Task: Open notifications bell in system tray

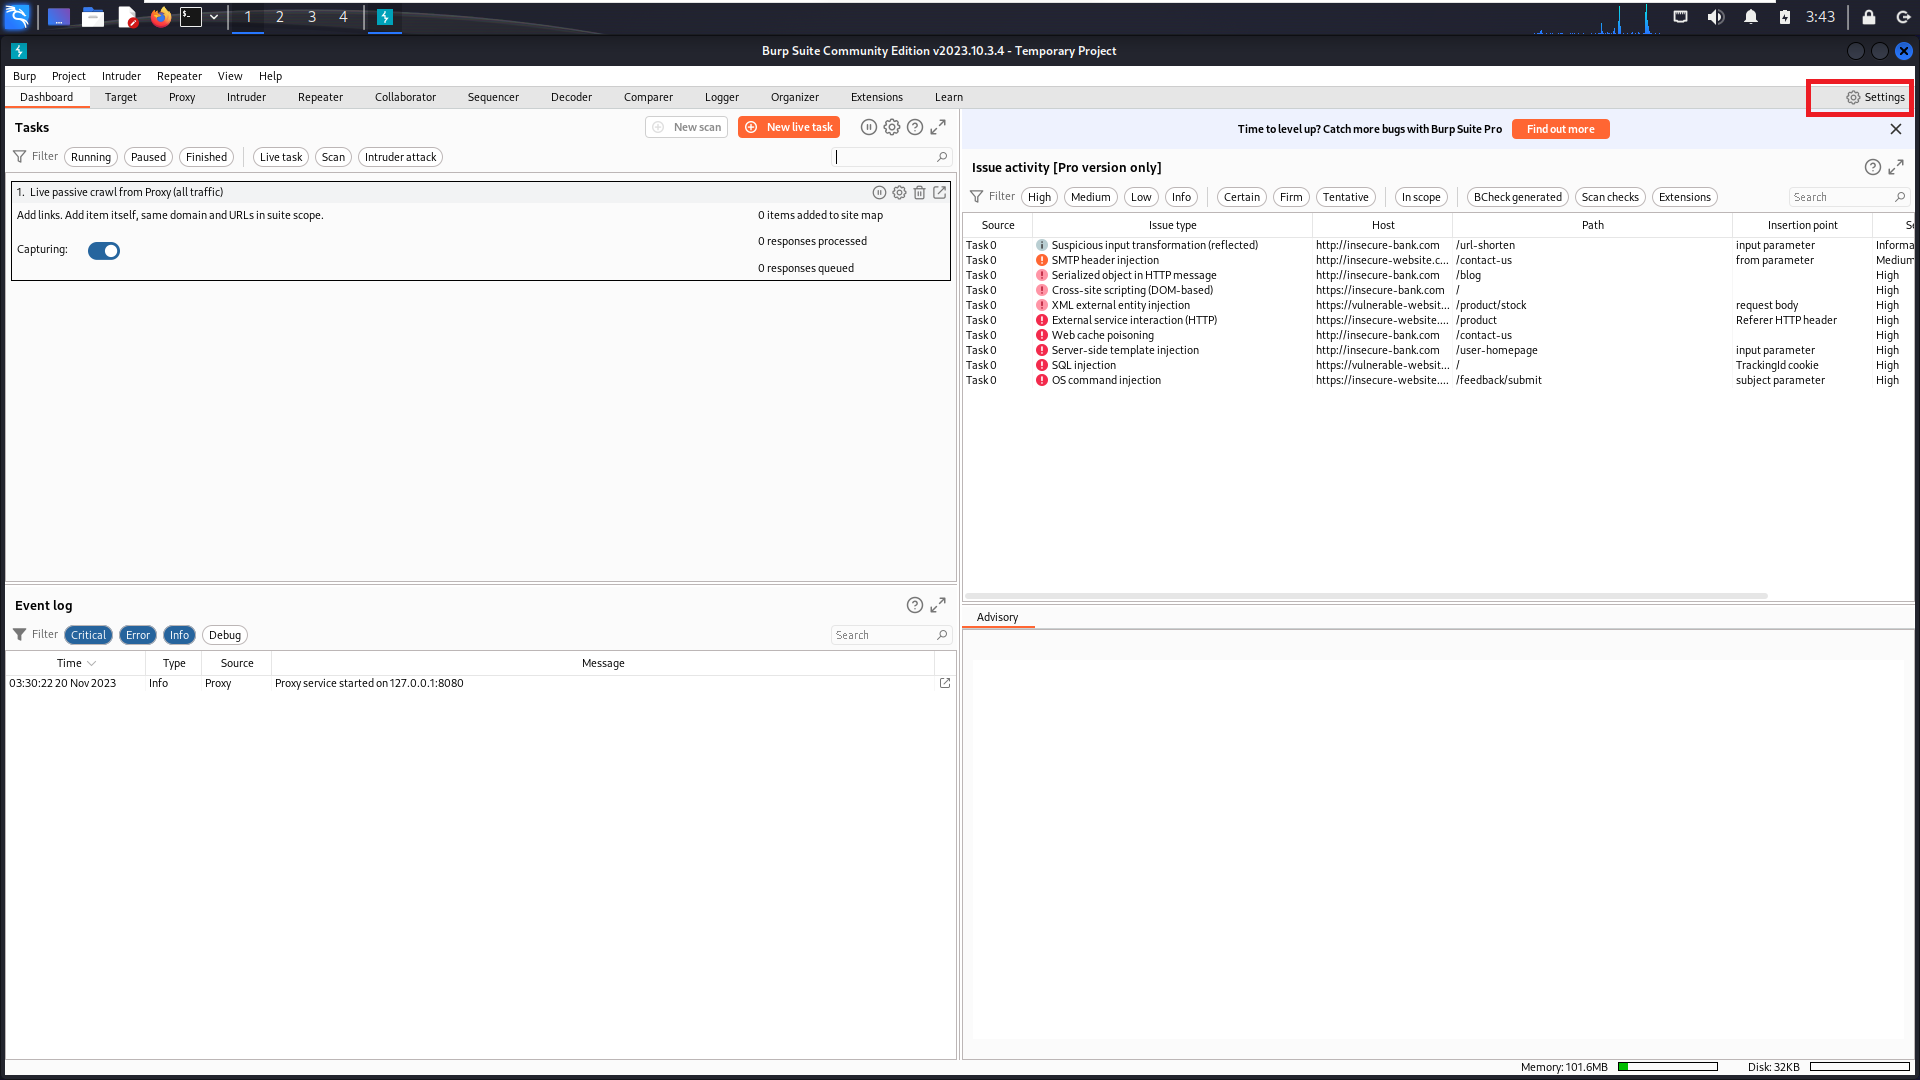Action: [x=1750, y=17]
